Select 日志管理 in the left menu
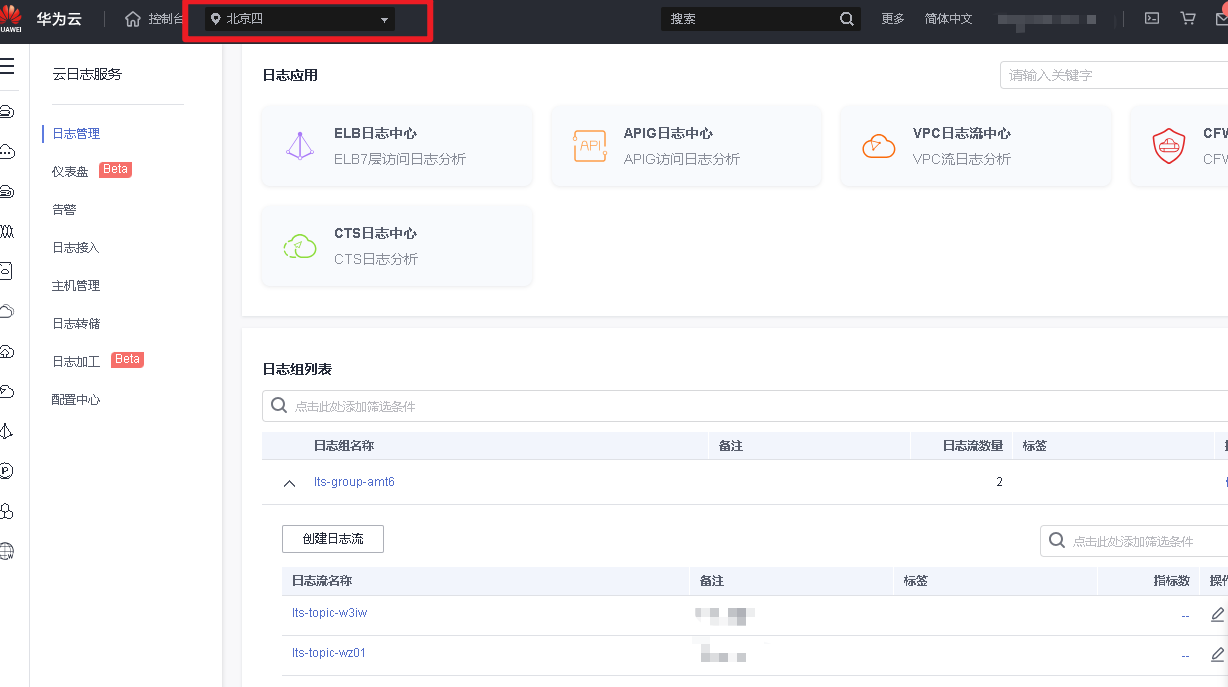This screenshot has width=1228, height=687. coord(76,134)
